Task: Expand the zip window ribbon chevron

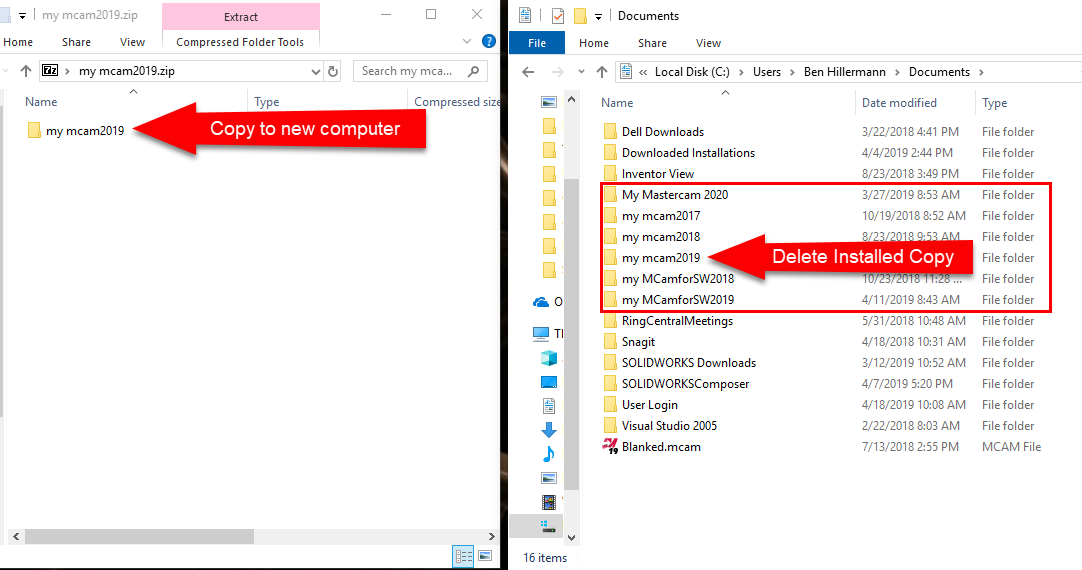Action: (466, 41)
